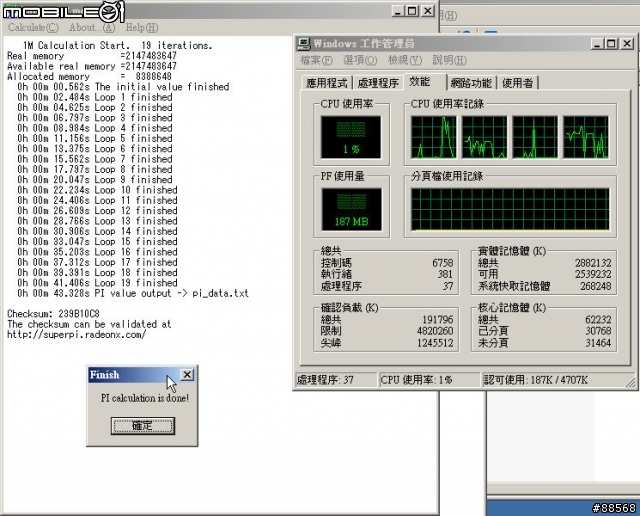This screenshot has width=640, height=516.
Task: Maximize the Super PI window
Action: (x=412, y=11)
